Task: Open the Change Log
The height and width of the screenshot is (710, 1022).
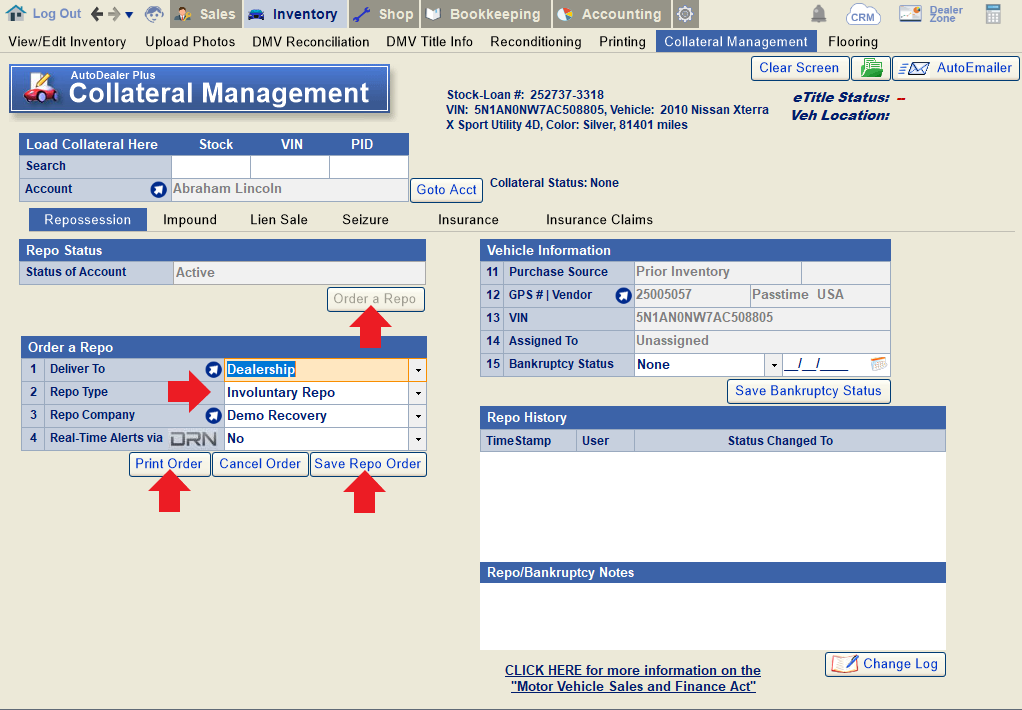Action: (885, 664)
